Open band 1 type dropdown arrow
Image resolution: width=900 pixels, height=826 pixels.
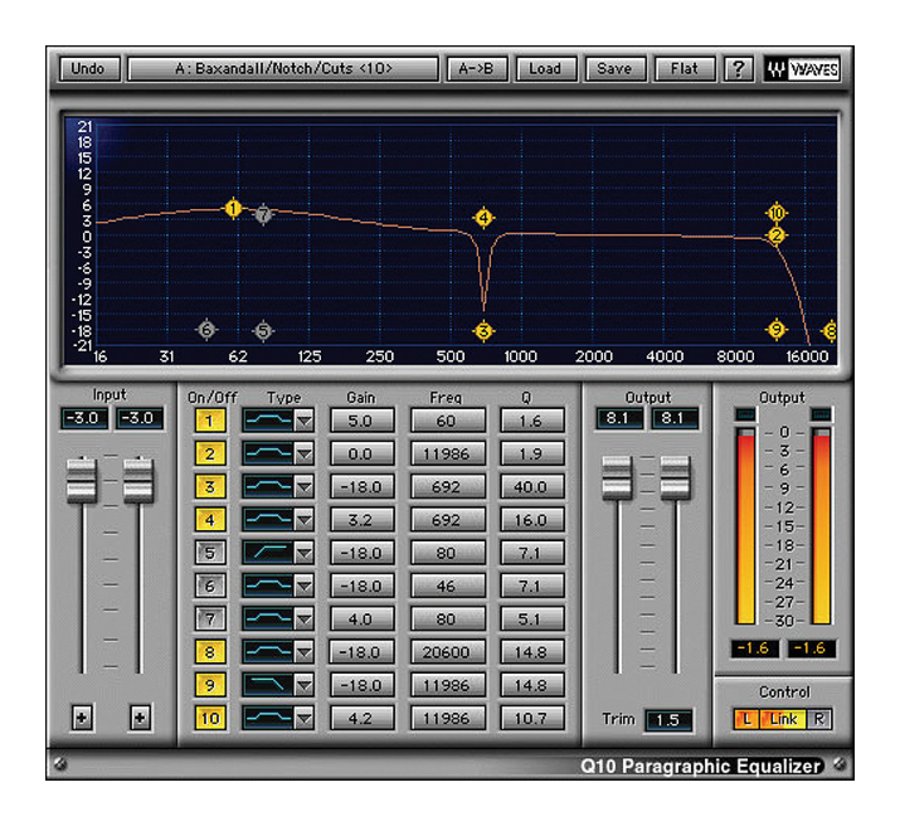tap(304, 421)
